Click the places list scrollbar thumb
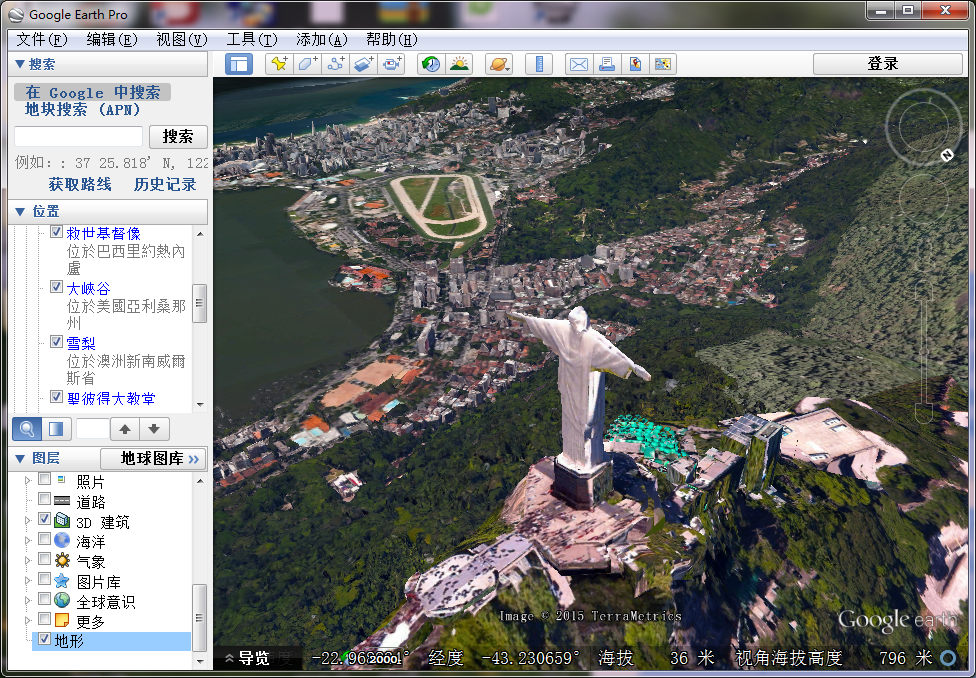Screen dimensions: 976x678 point(199,303)
